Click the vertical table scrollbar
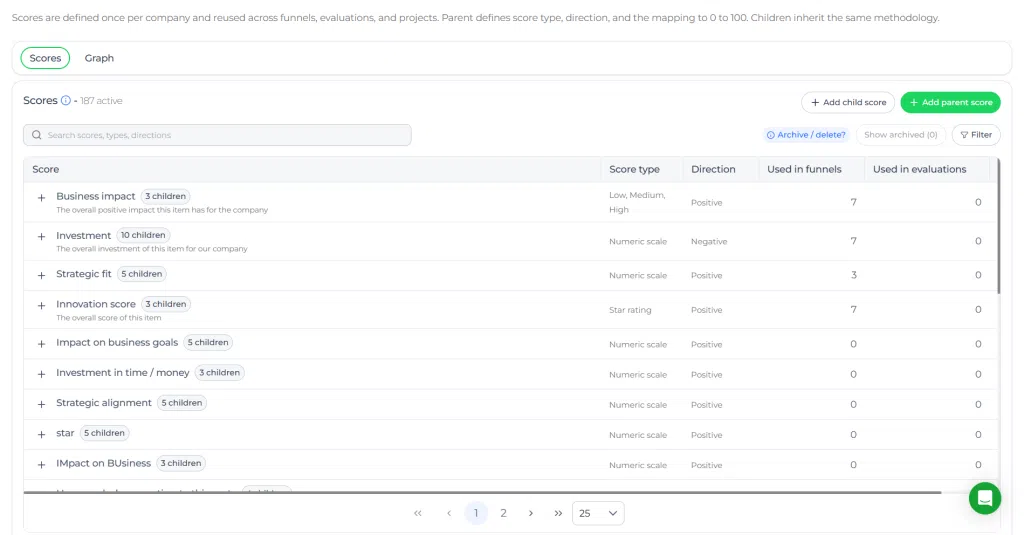Image resolution: width=1024 pixels, height=535 pixels. (999, 225)
